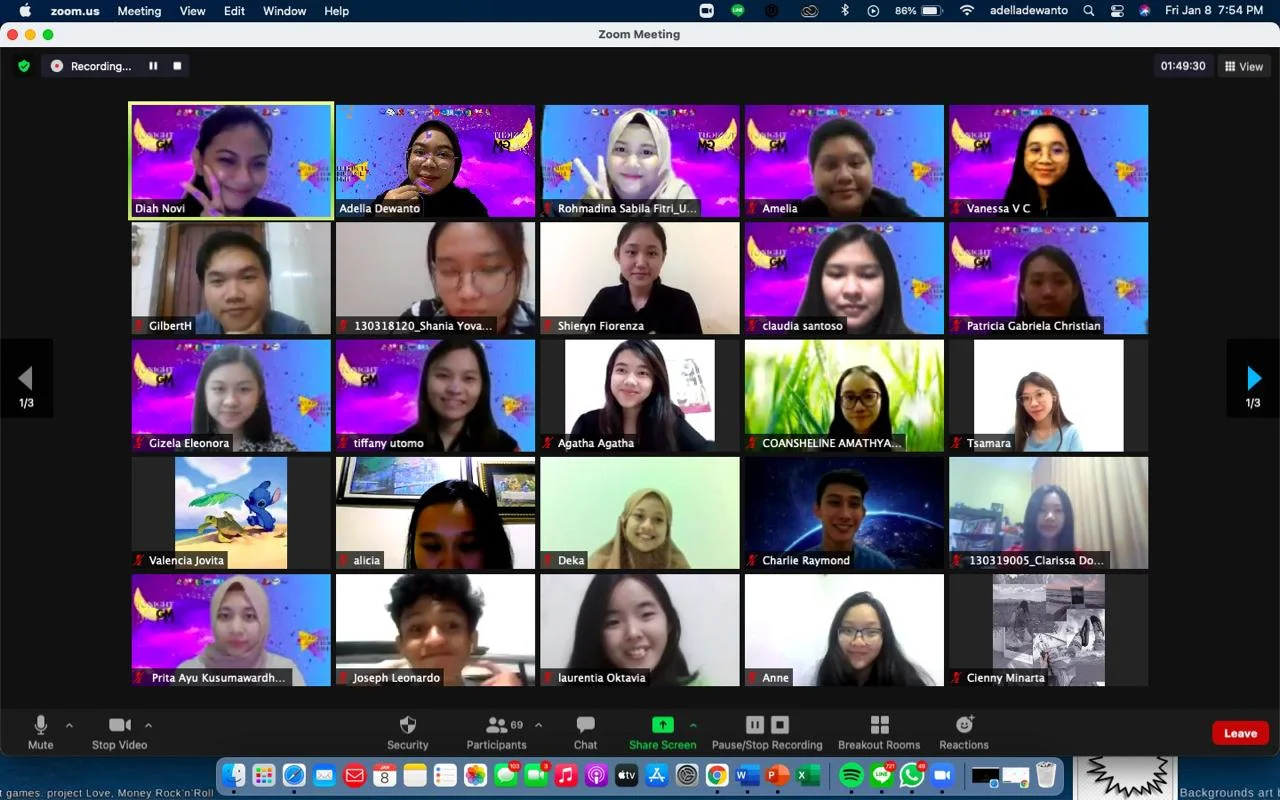1280x800 pixels.
Task: Go to next gallery page
Action: point(1253,378)
